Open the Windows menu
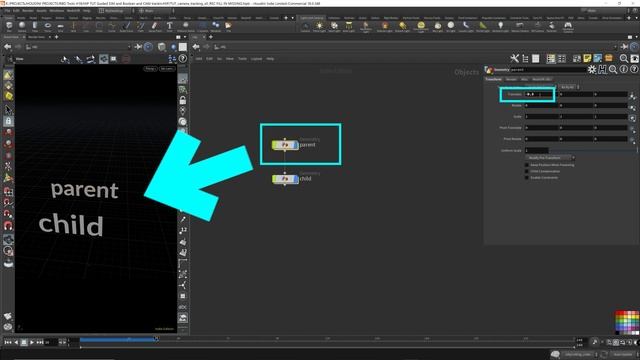This screenshot has width=640, height=360. click(57, 11)
